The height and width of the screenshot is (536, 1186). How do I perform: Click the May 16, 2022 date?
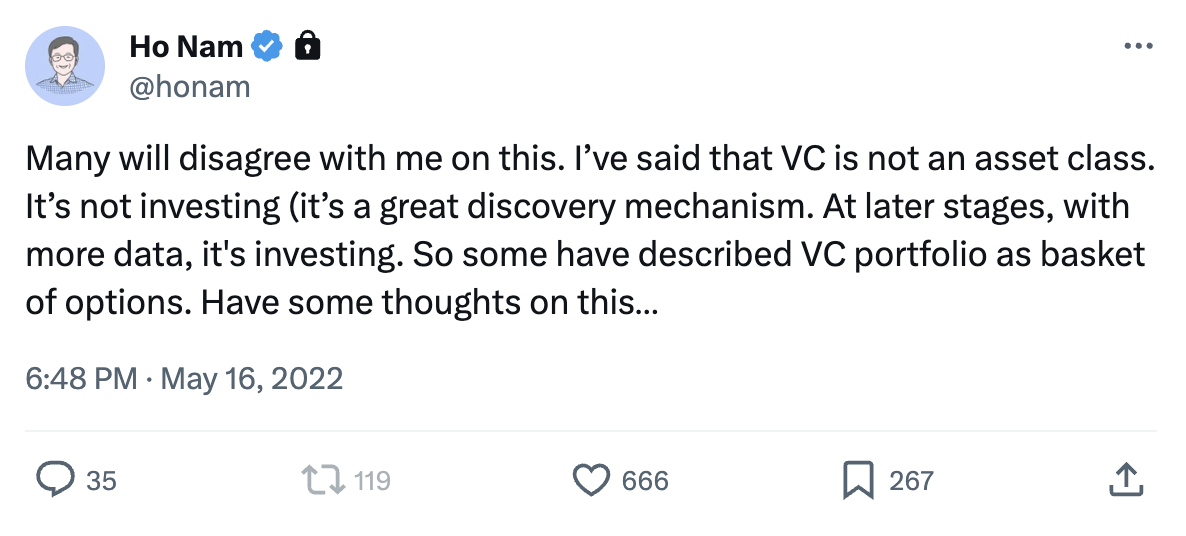(x=251, y=379)
